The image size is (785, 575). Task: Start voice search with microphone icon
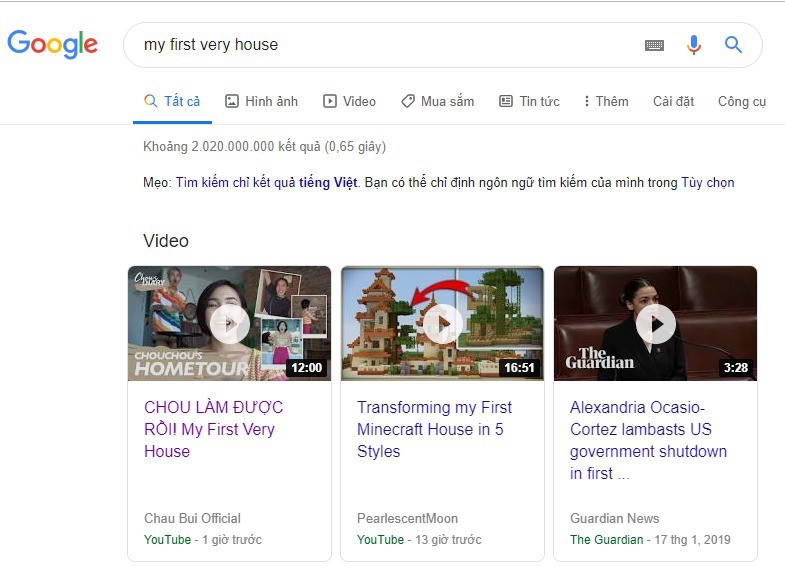[694, 45]
